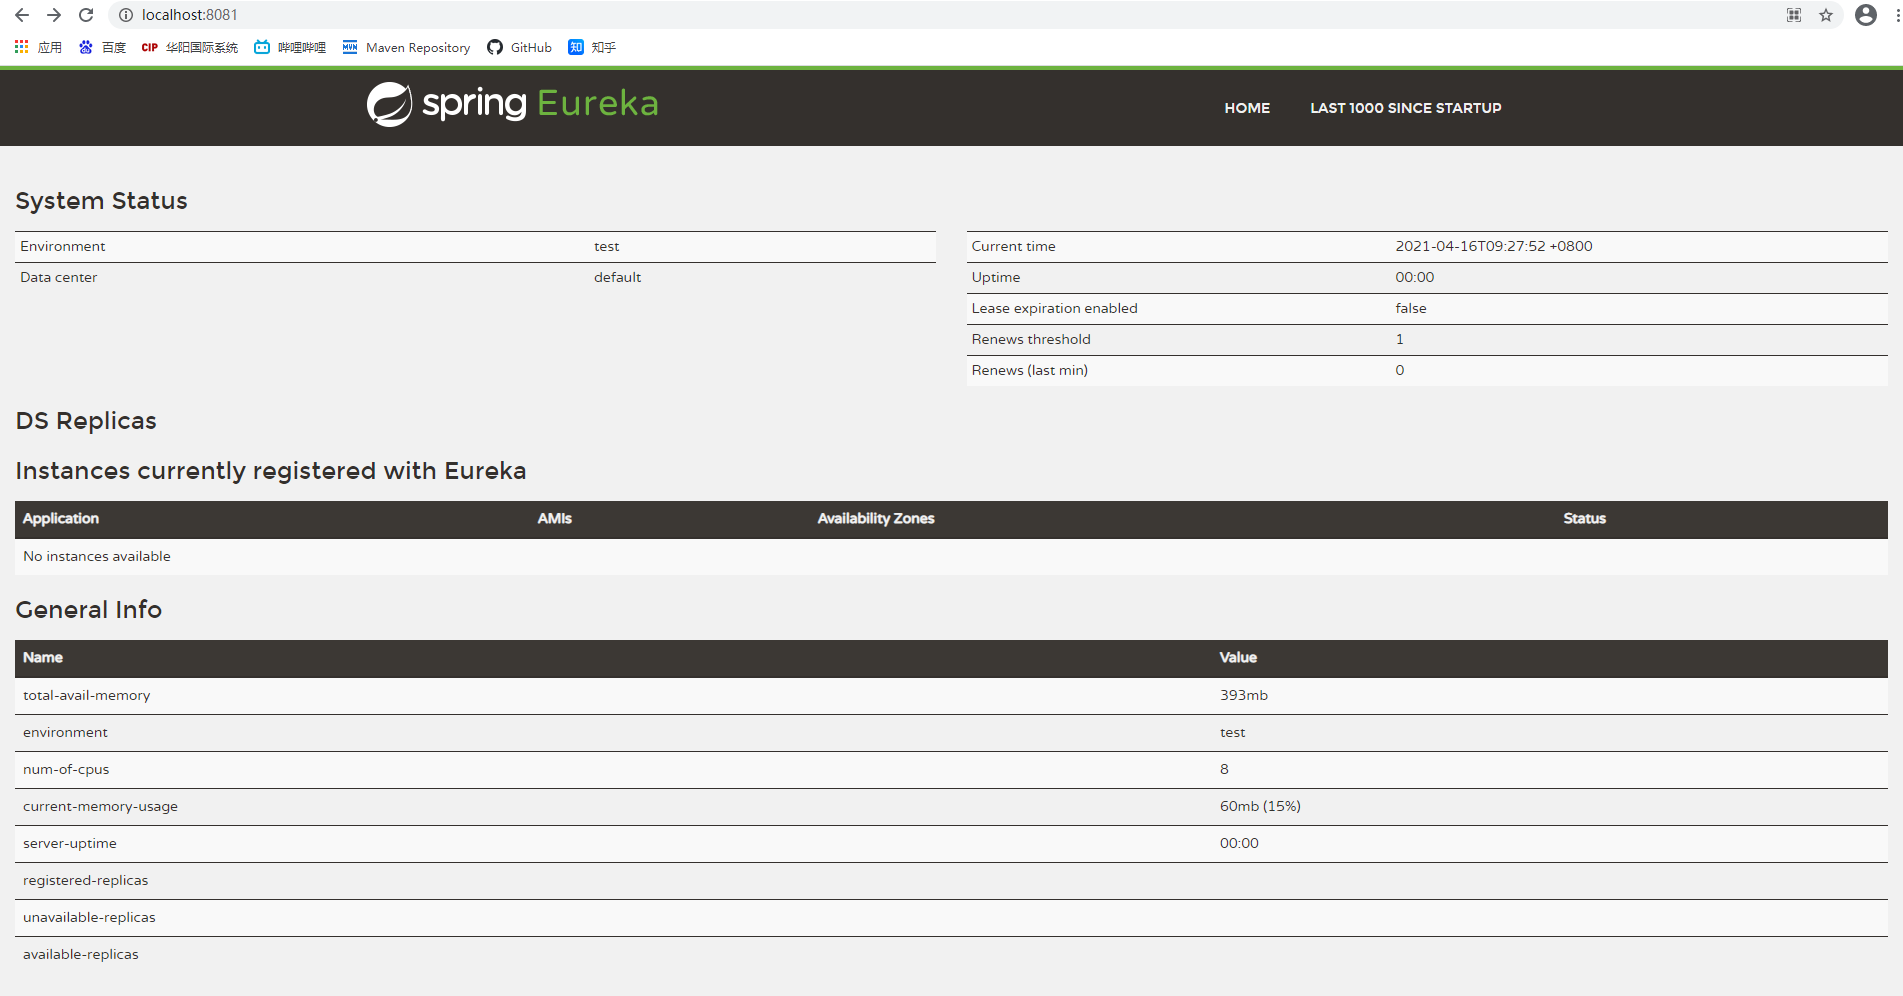The image size is (1903, 996).
Task: Open the Apps grid bookmark icon
Action: coord(22,47)
